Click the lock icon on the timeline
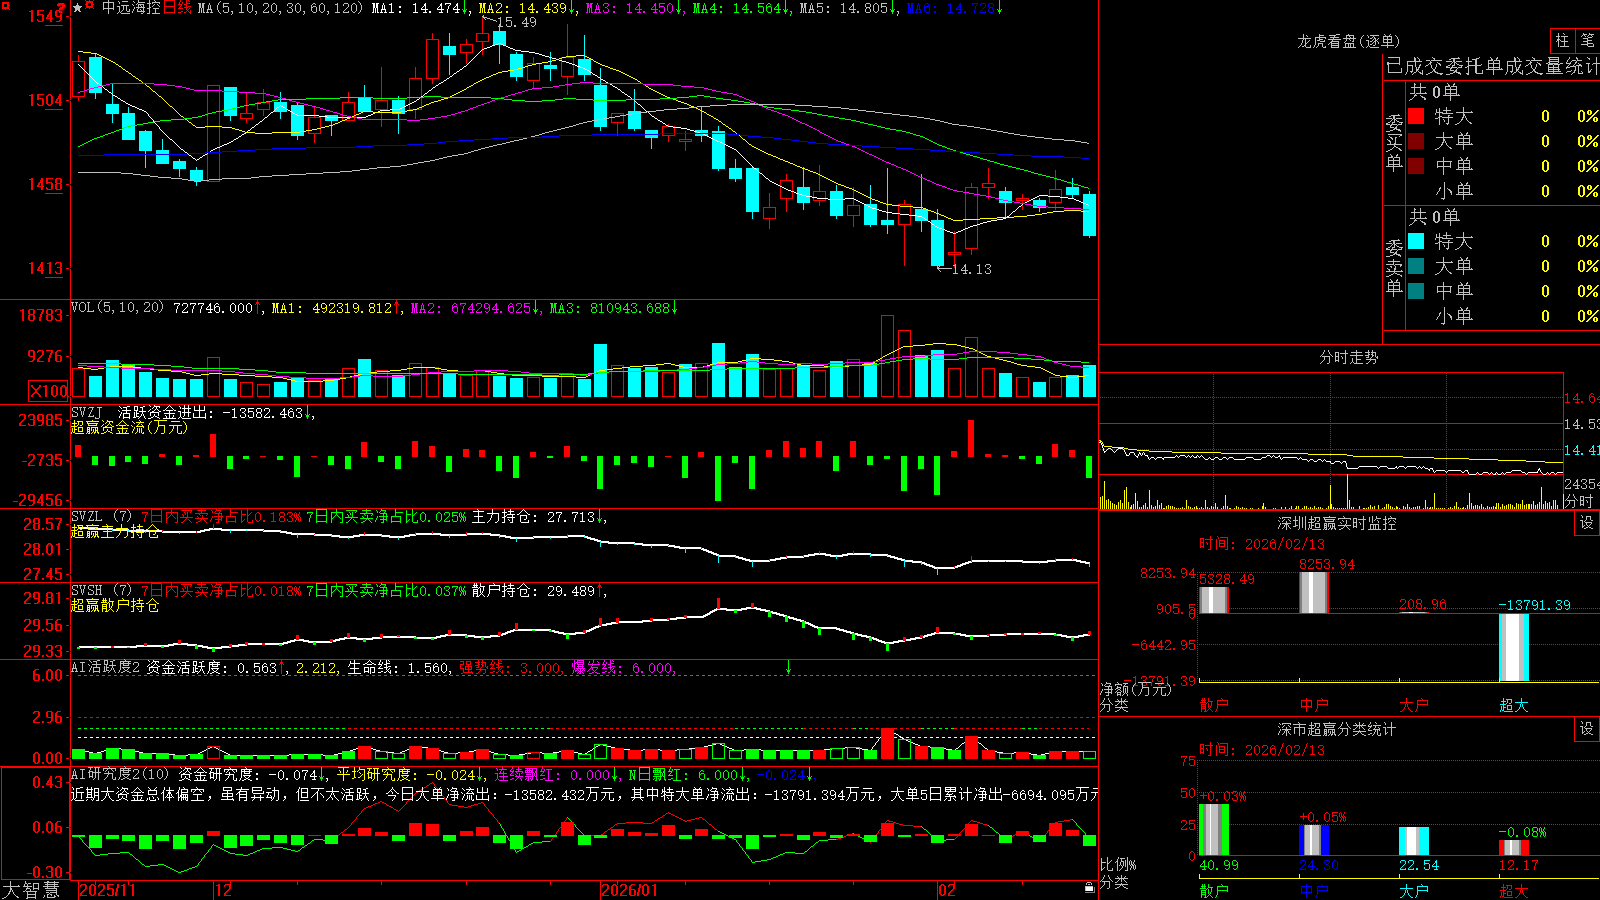 coord(1089,887)
